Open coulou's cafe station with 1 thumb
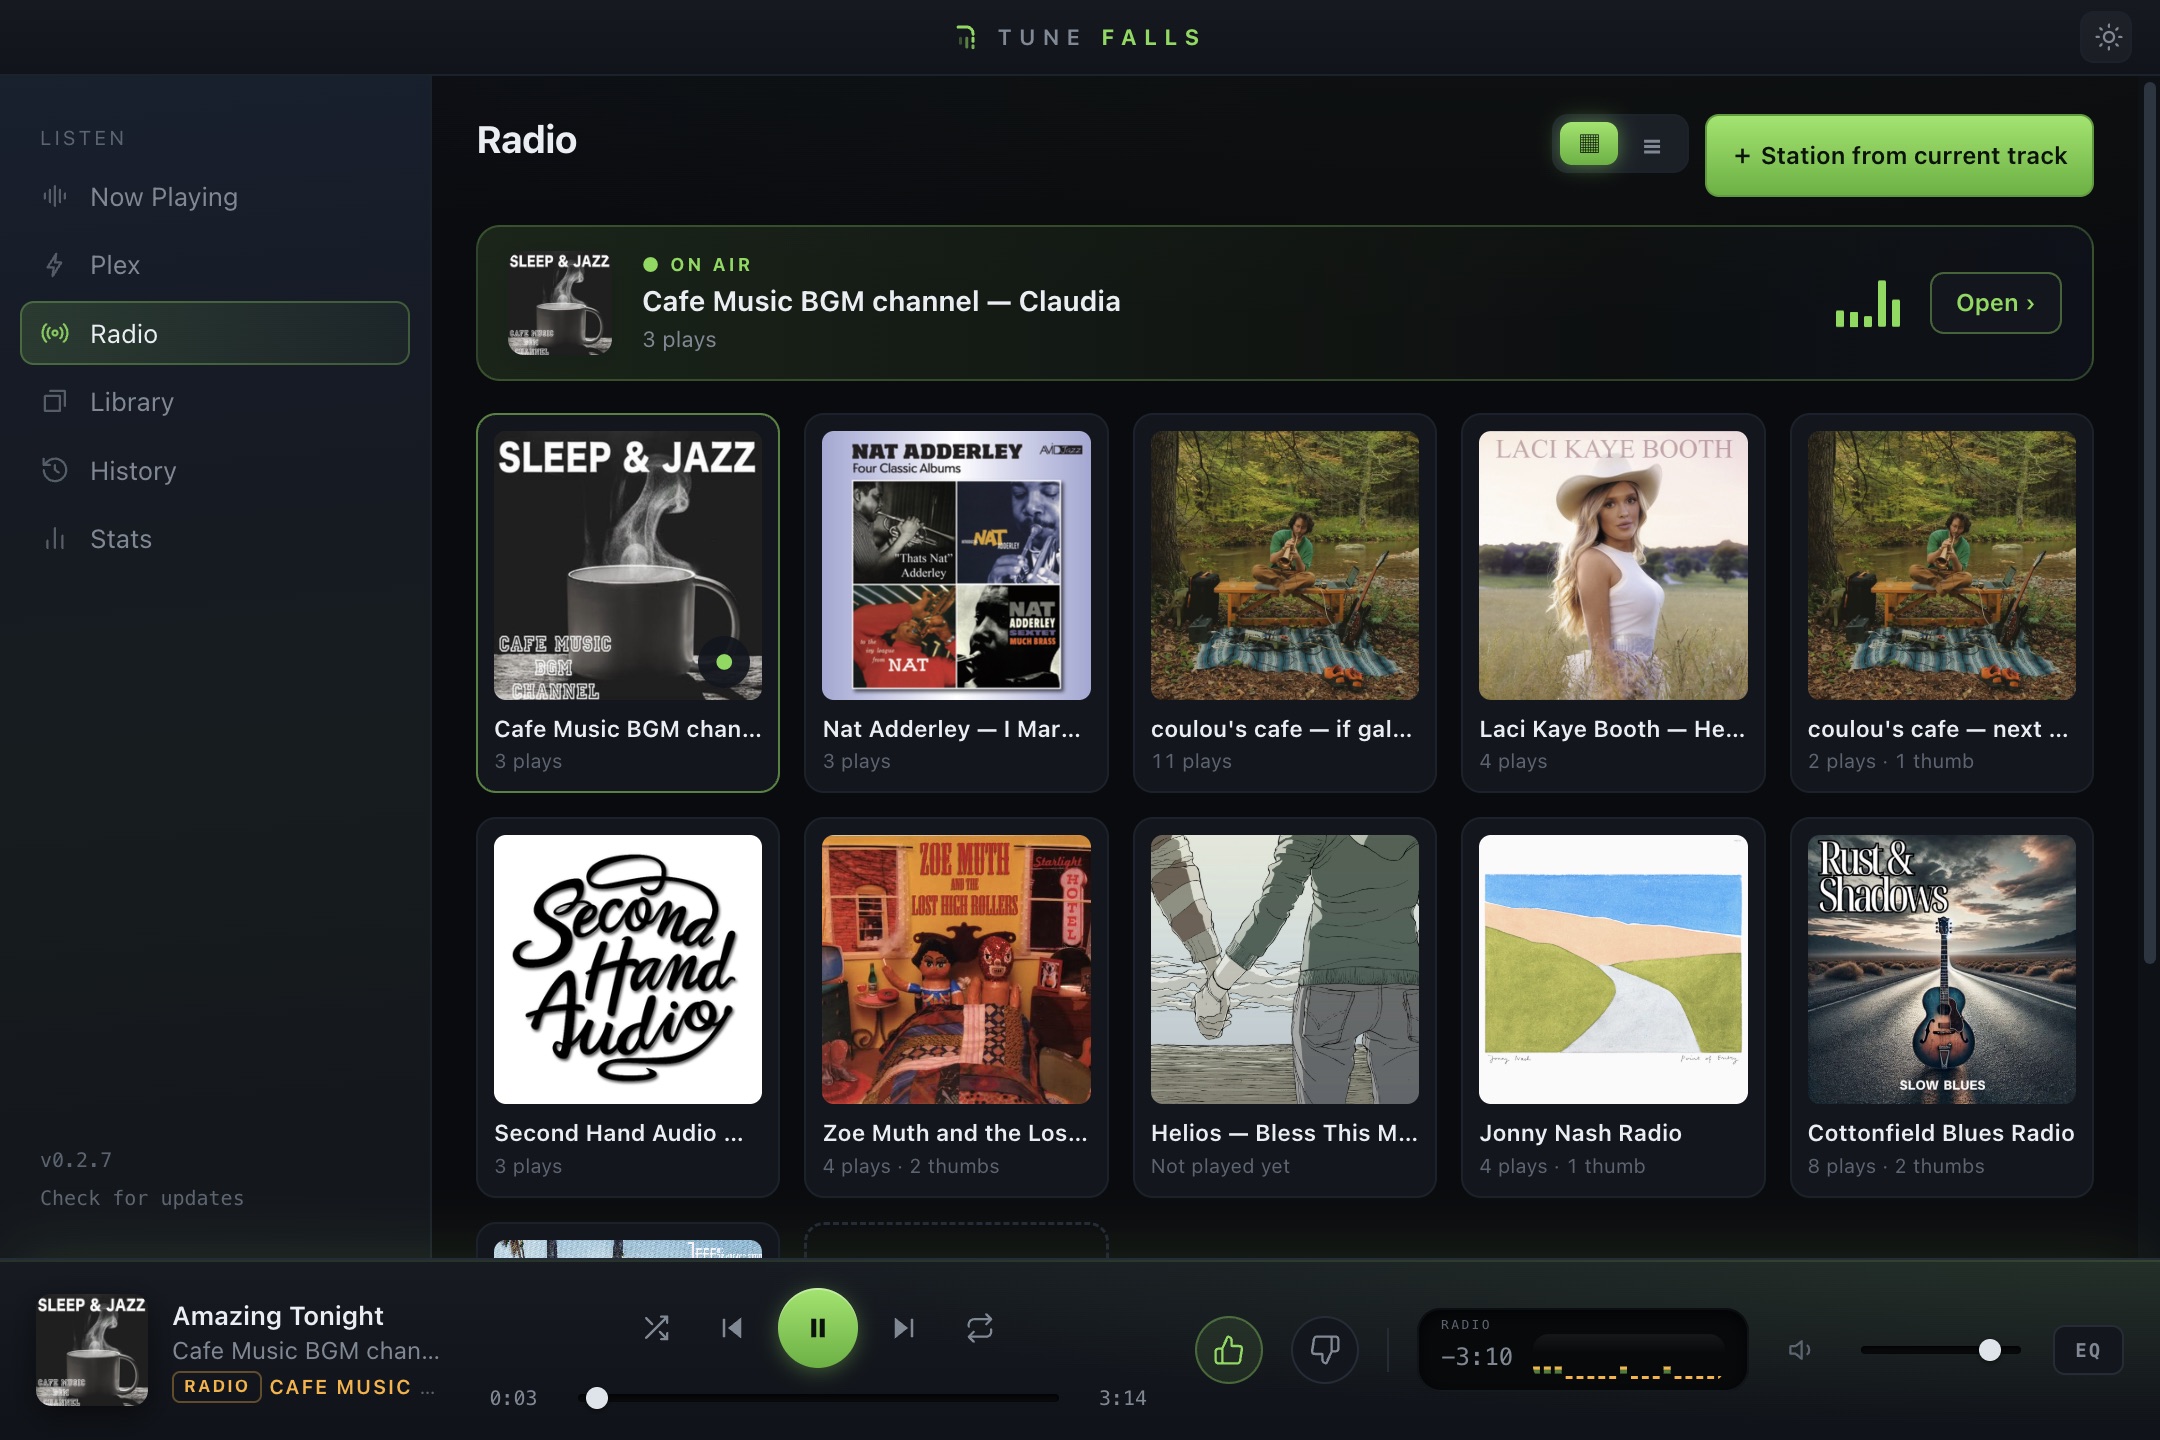2160x1440 pixels. (1941, 603)
